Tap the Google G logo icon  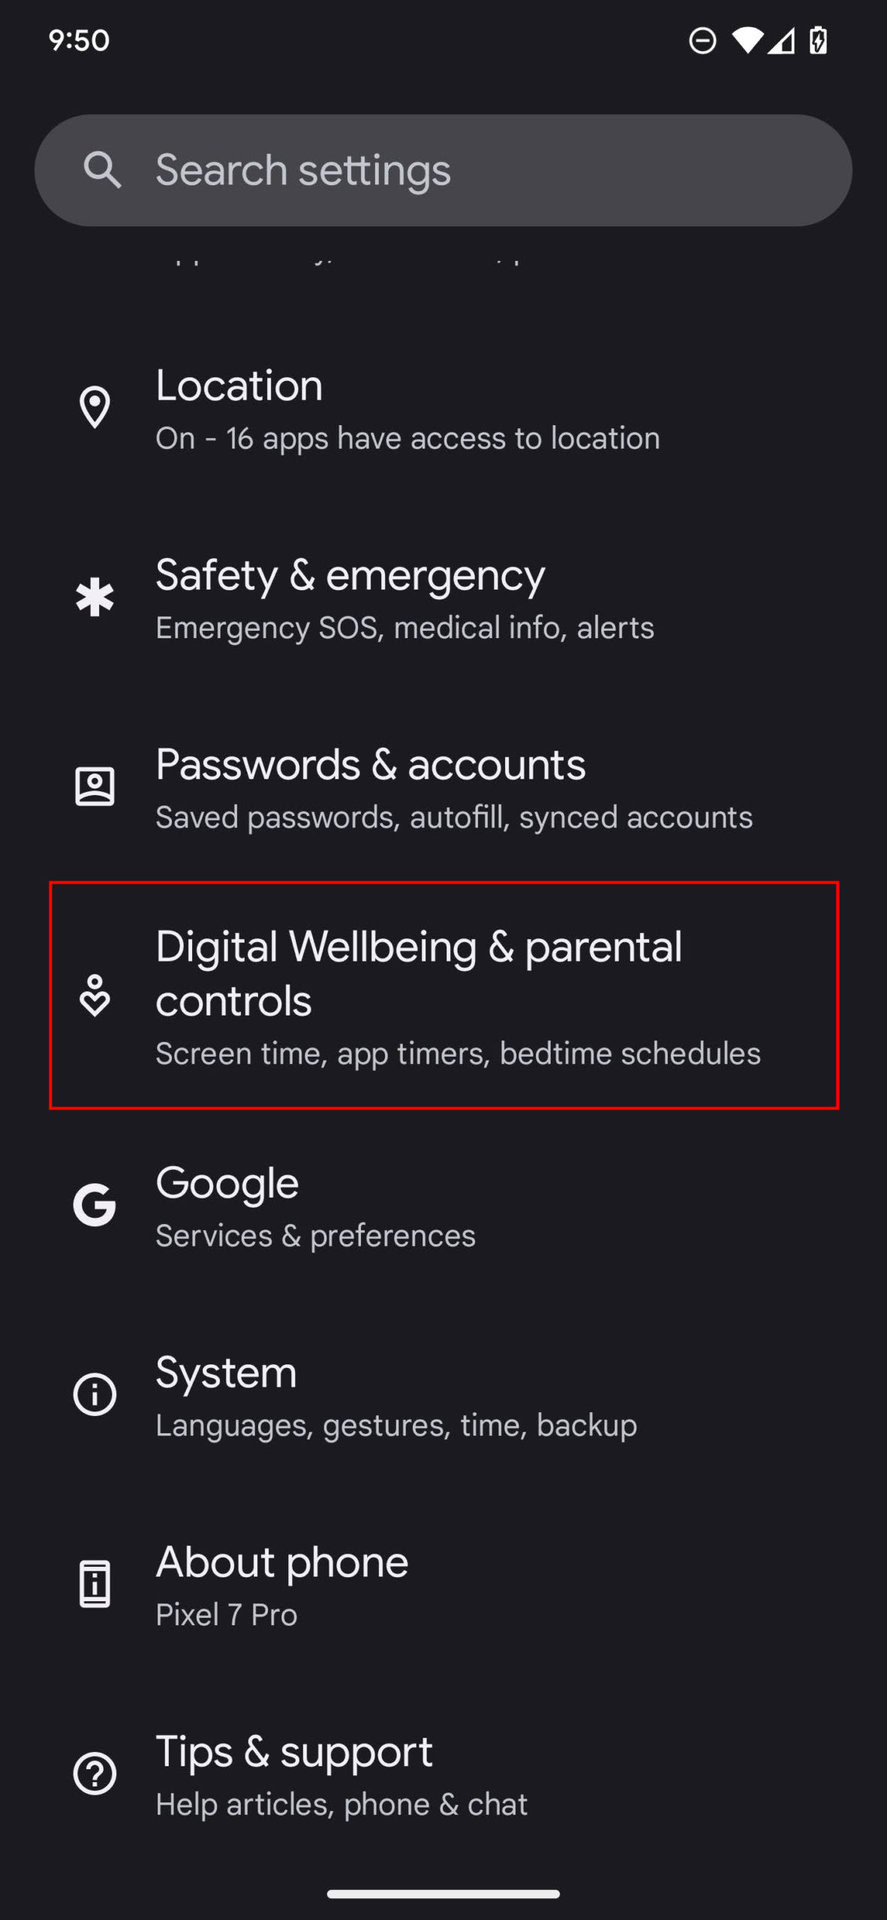point(95,1205)
